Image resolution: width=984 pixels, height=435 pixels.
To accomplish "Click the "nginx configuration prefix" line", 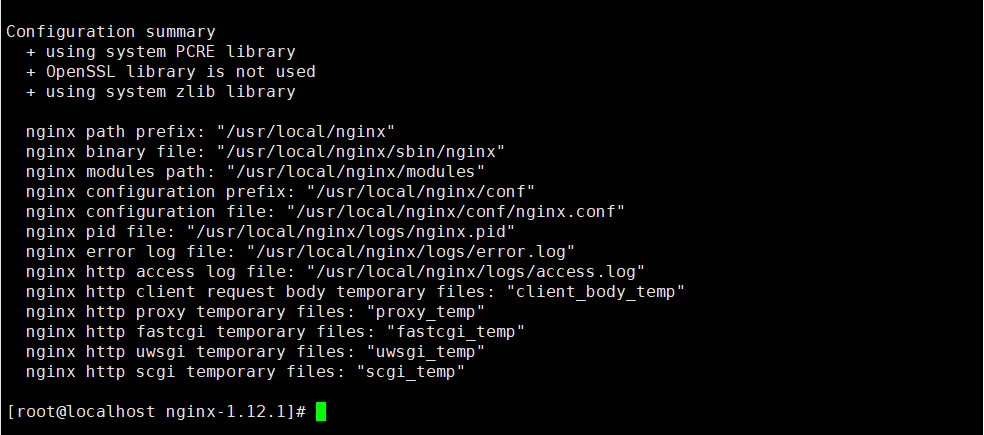I will coord(281,192).
